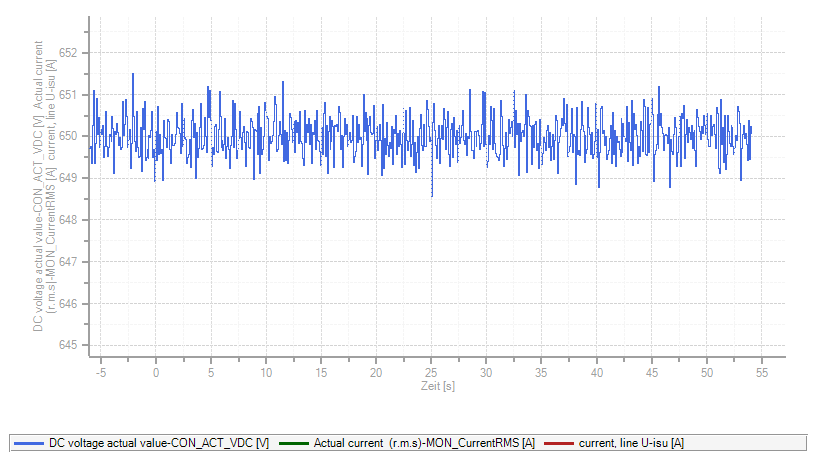This screenshot has width=821, height=456.
Task: Click the red current line U-isu swatch
Action: (559, 443)
